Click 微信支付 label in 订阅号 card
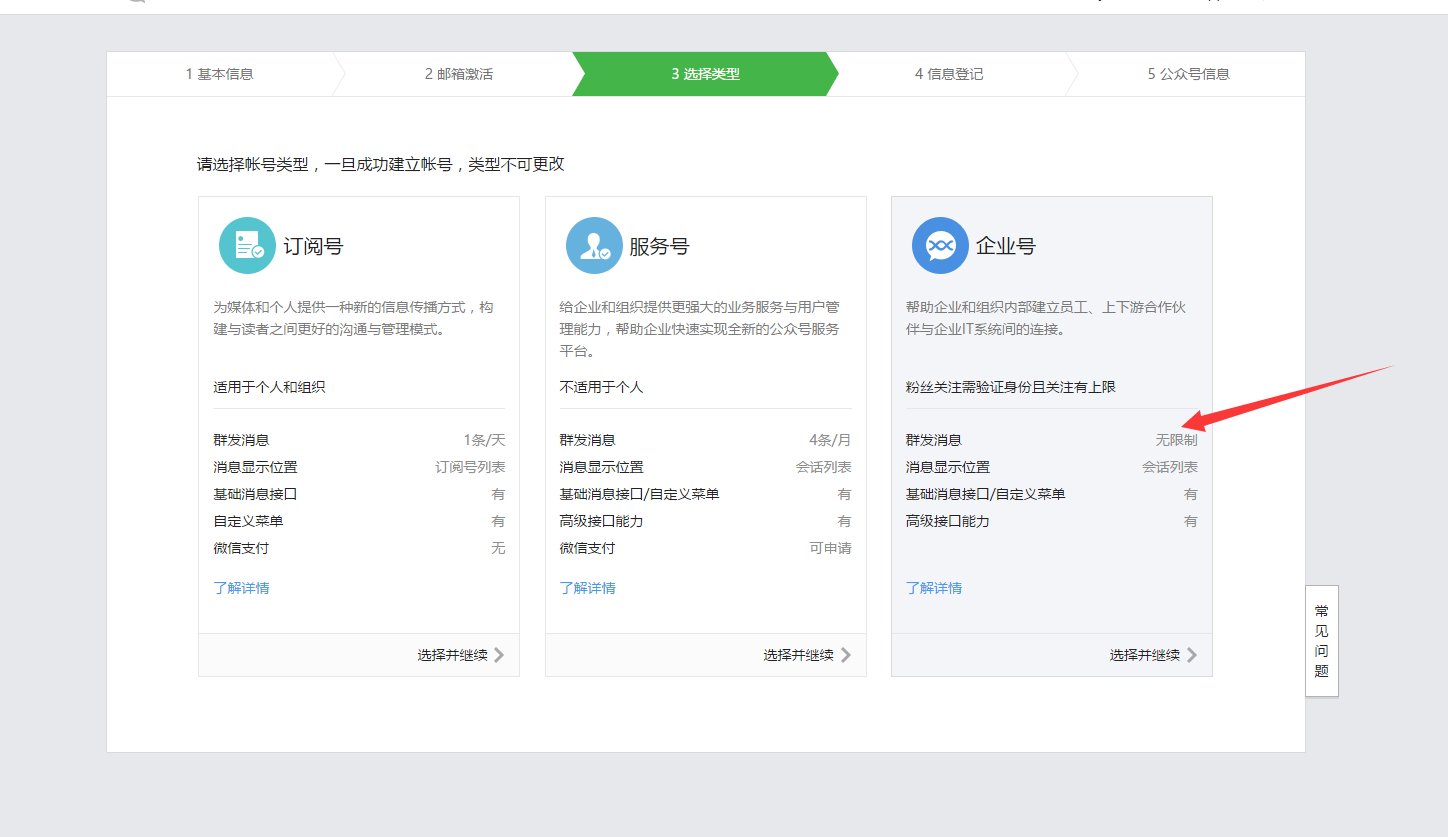This screenshot has width=1448, height=837. [241, 548]
